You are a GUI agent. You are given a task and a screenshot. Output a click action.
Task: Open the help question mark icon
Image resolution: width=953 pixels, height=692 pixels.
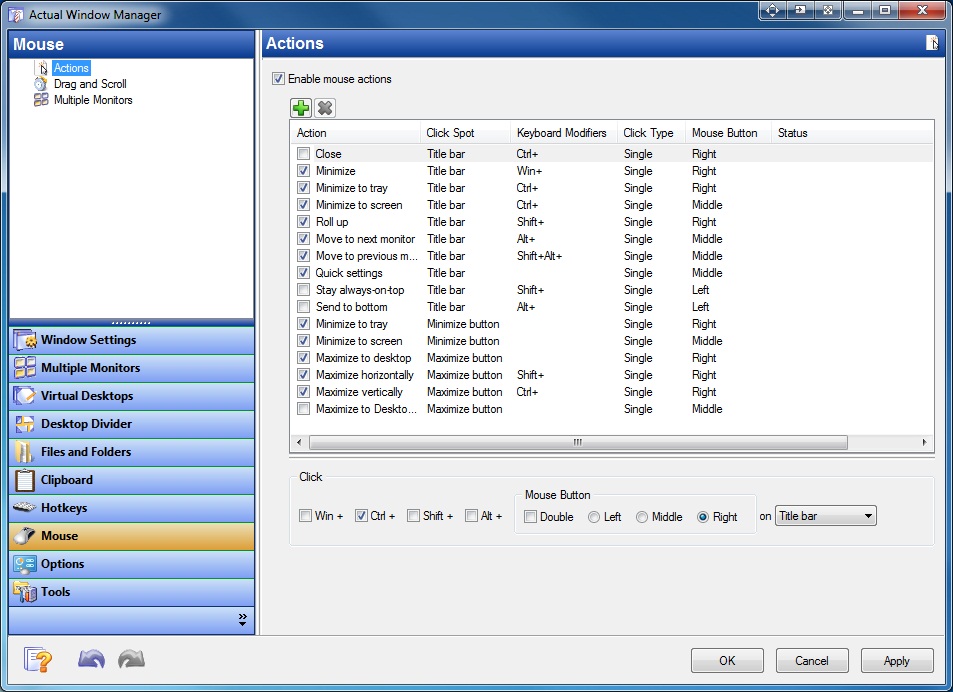click(x=38, y=660)
